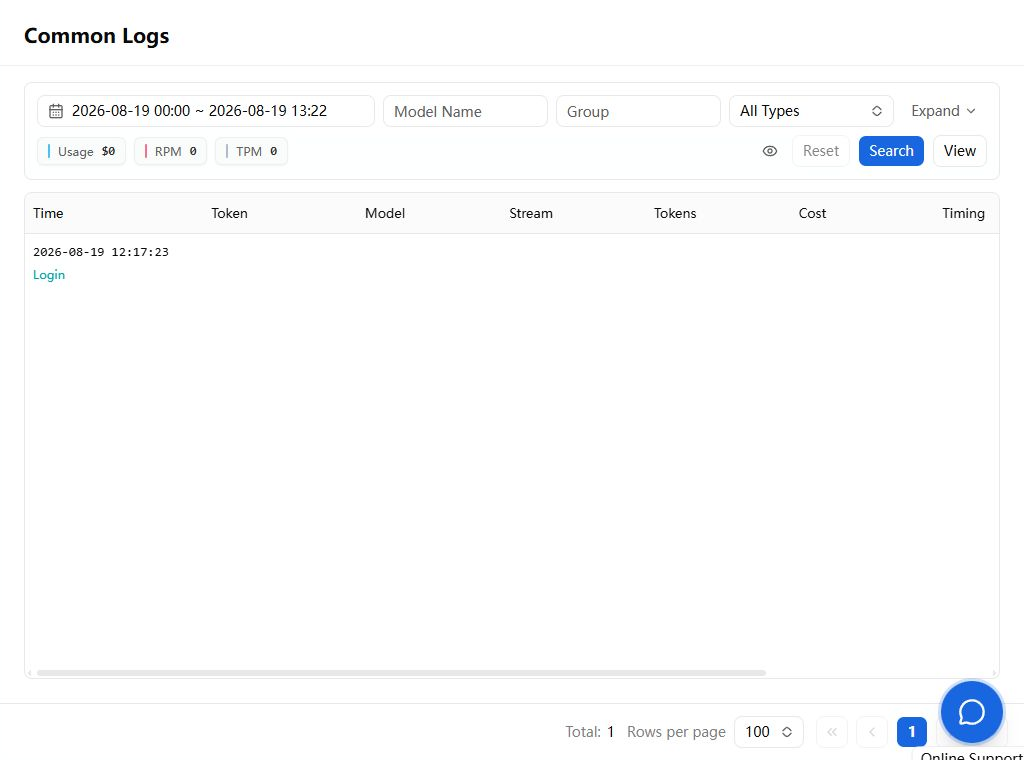1024x760 pixels.
Task: Go to first page double-chevron button
Action: 831,732
